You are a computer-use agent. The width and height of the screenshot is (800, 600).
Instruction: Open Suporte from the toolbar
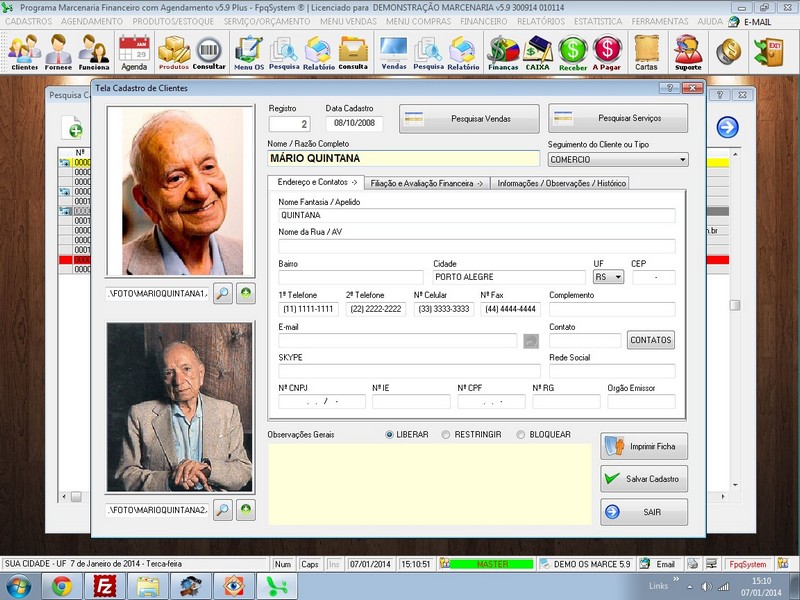pyautogui.click(x=686, y=50)
